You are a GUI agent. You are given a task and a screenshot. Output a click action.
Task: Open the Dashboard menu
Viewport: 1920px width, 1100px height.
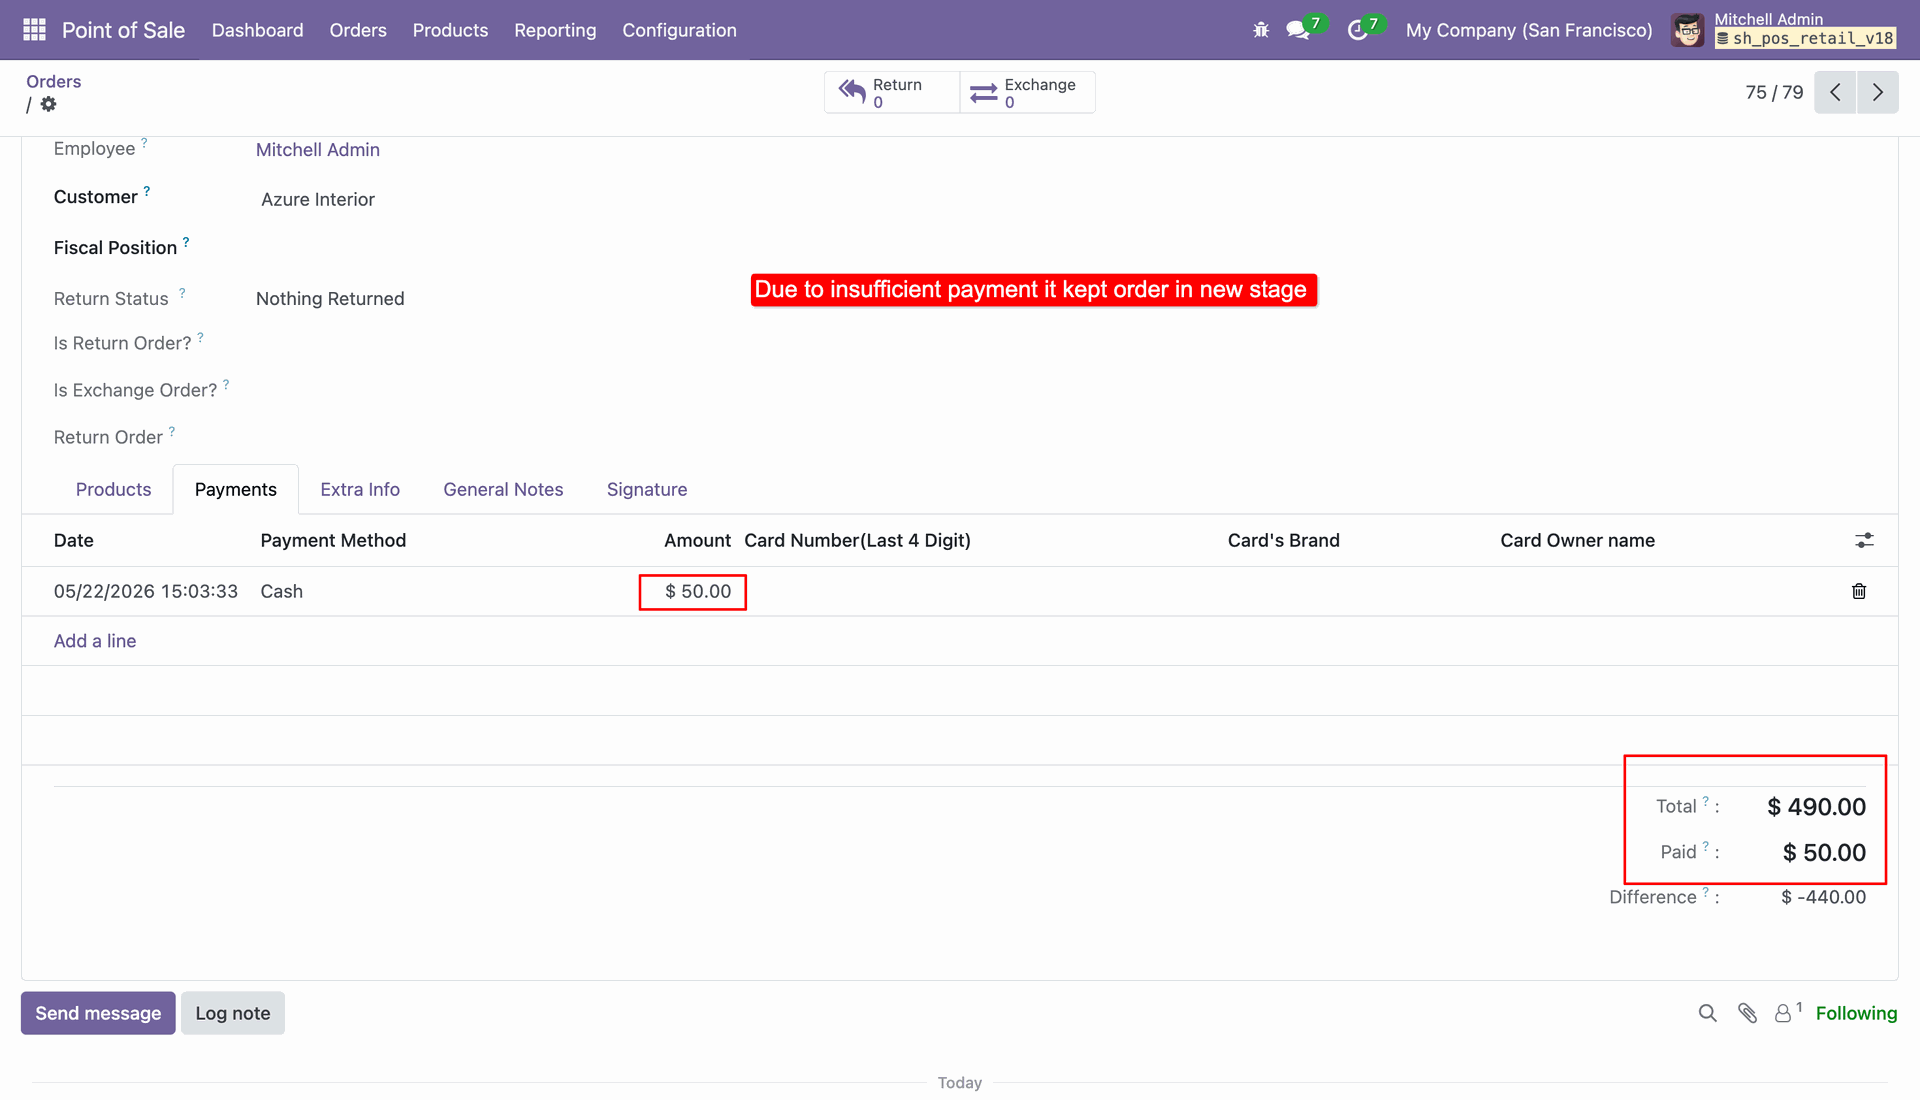pos(257,30)
